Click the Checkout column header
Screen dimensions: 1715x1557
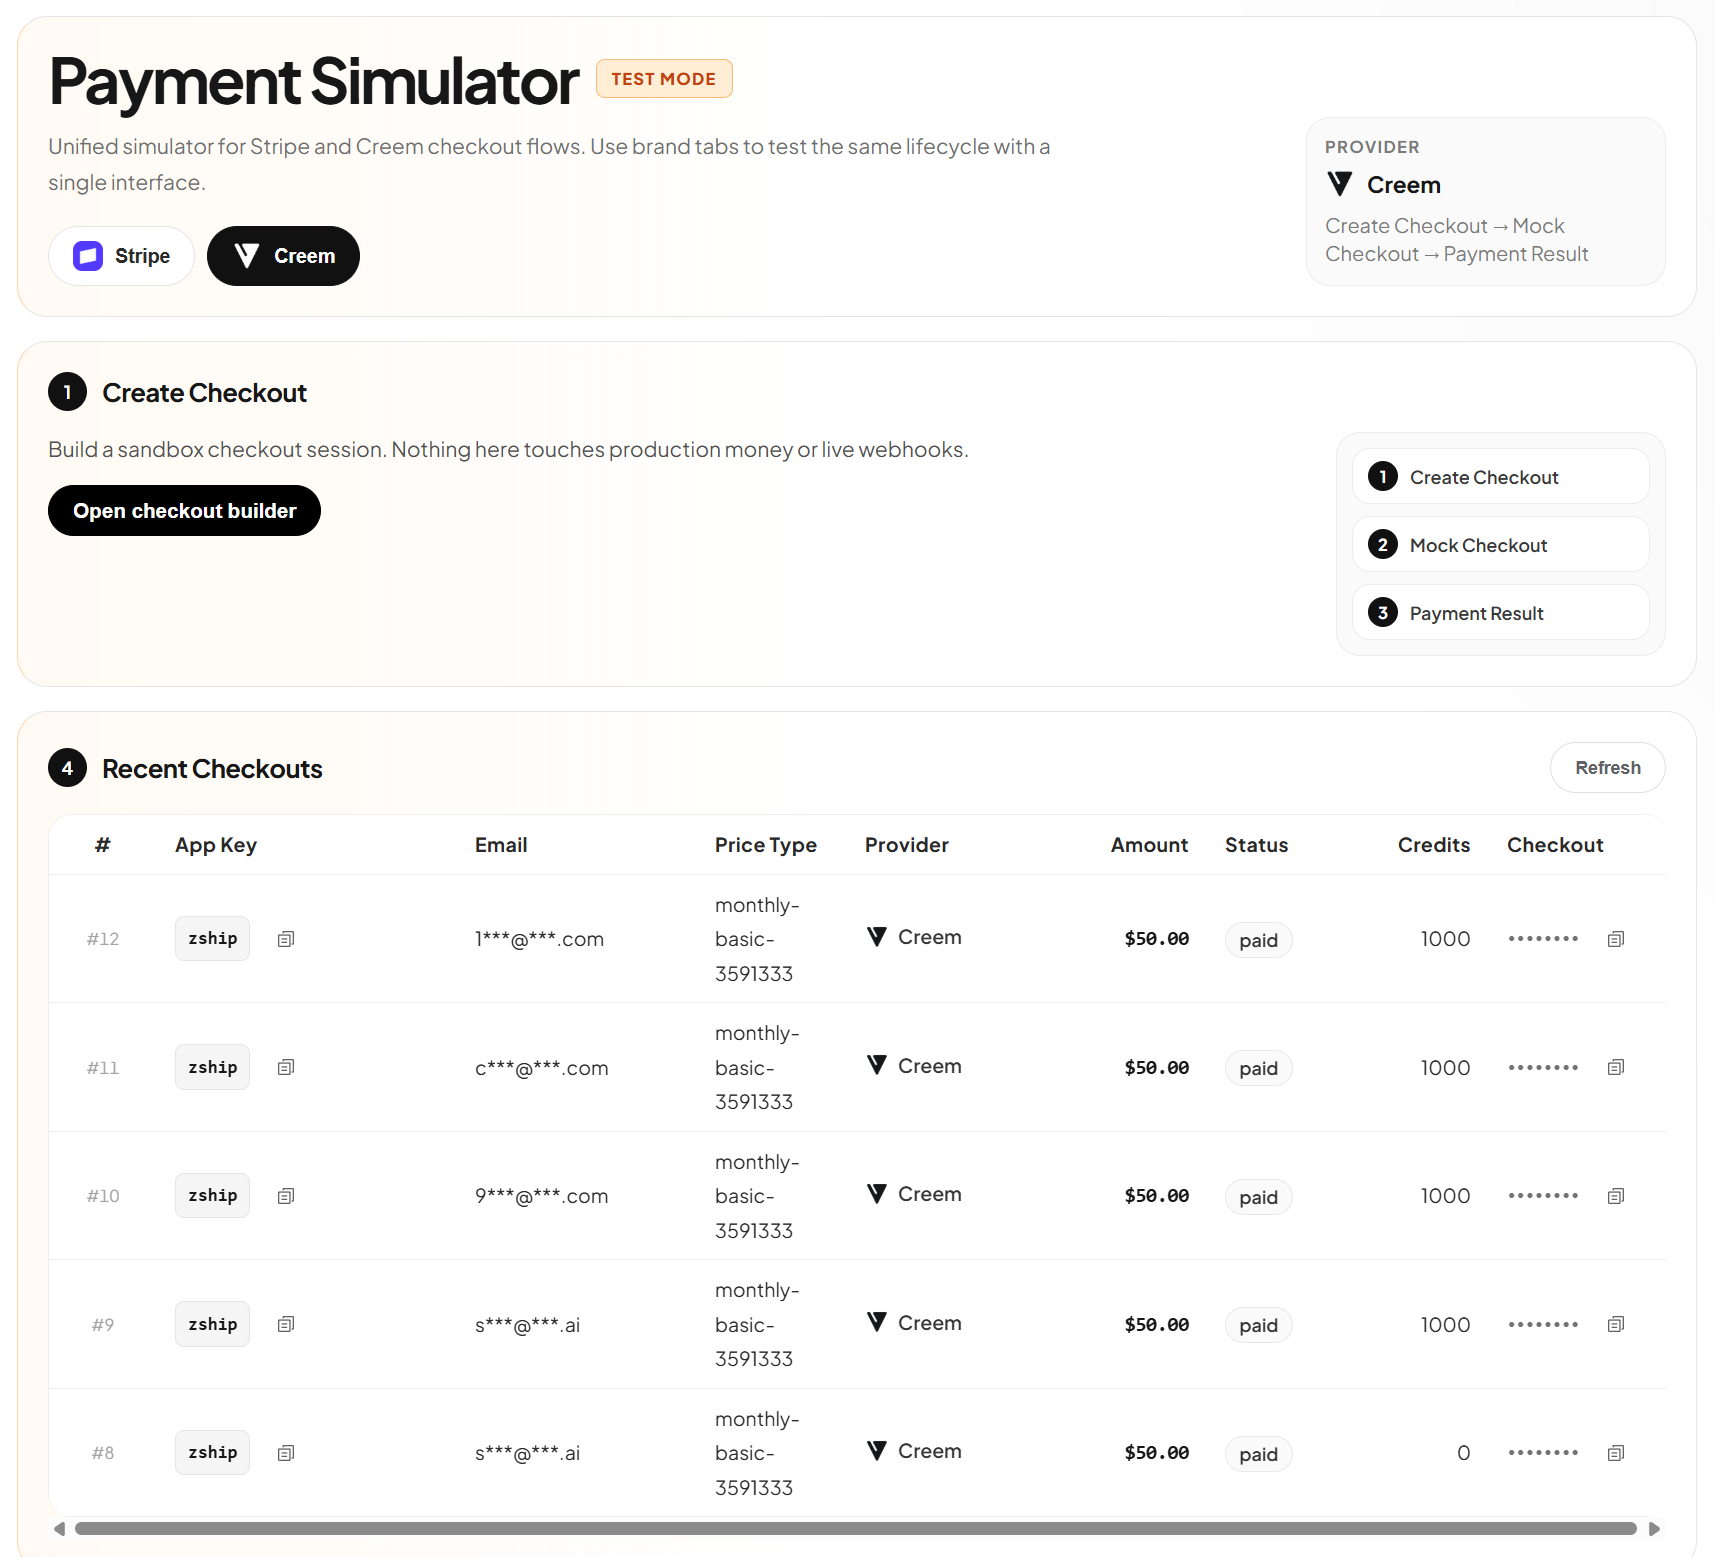click(x=1555, y=845)
